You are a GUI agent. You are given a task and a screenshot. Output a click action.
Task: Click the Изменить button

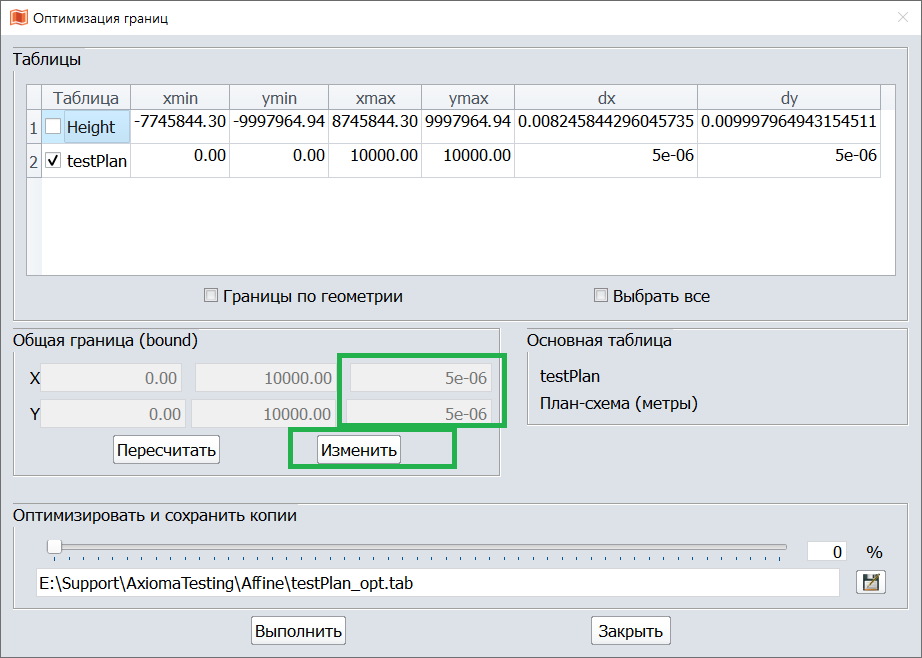(359, 450)
